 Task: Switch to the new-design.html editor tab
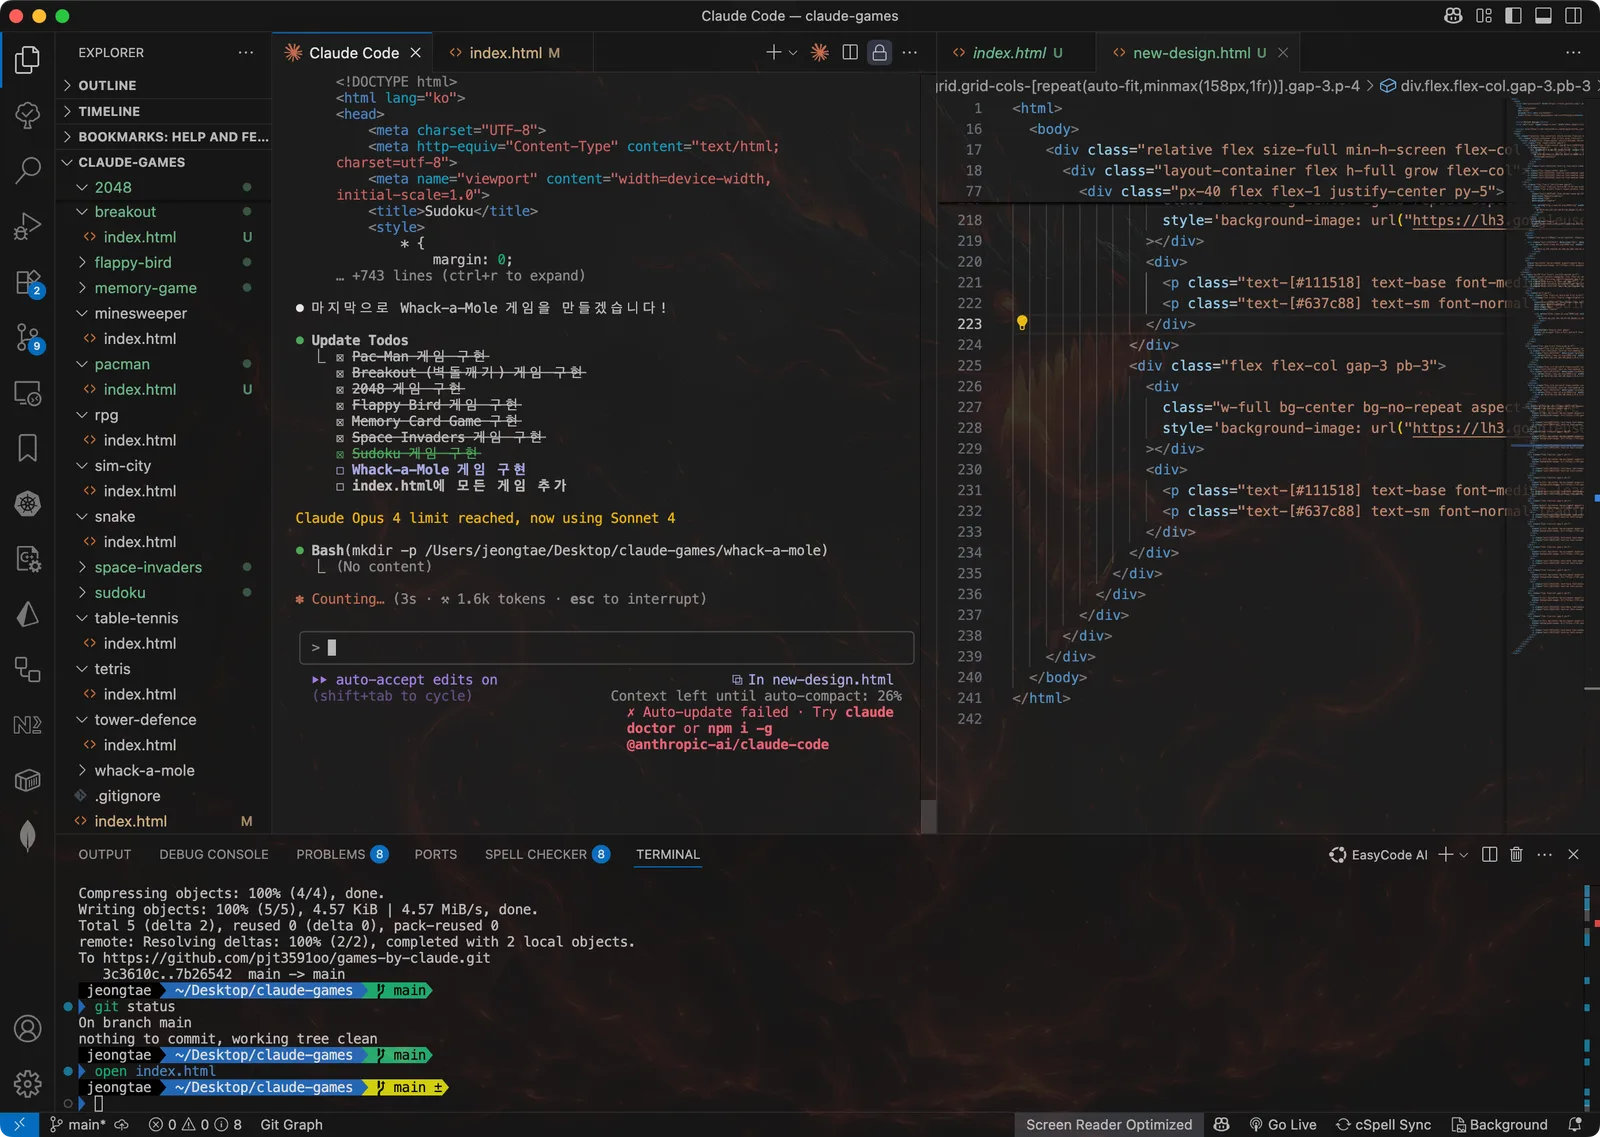(1198, 53)
